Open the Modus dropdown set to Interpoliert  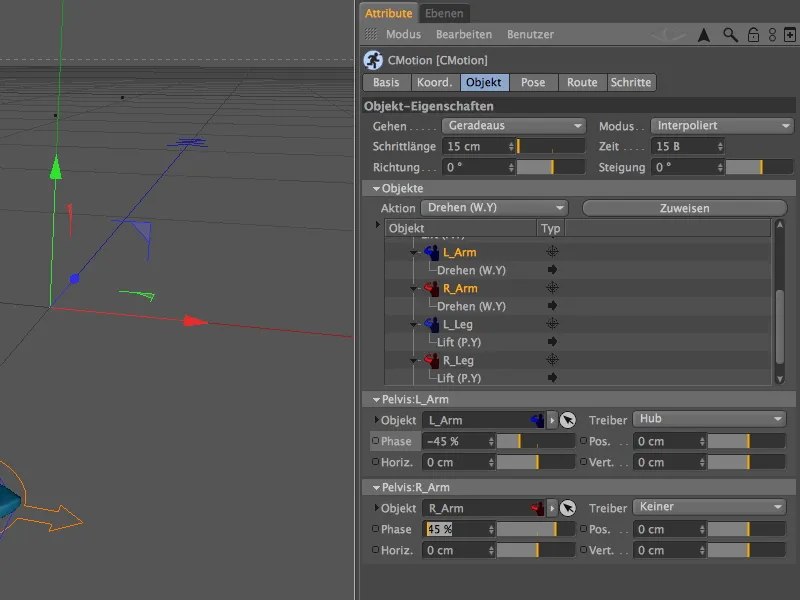(721, 126)
